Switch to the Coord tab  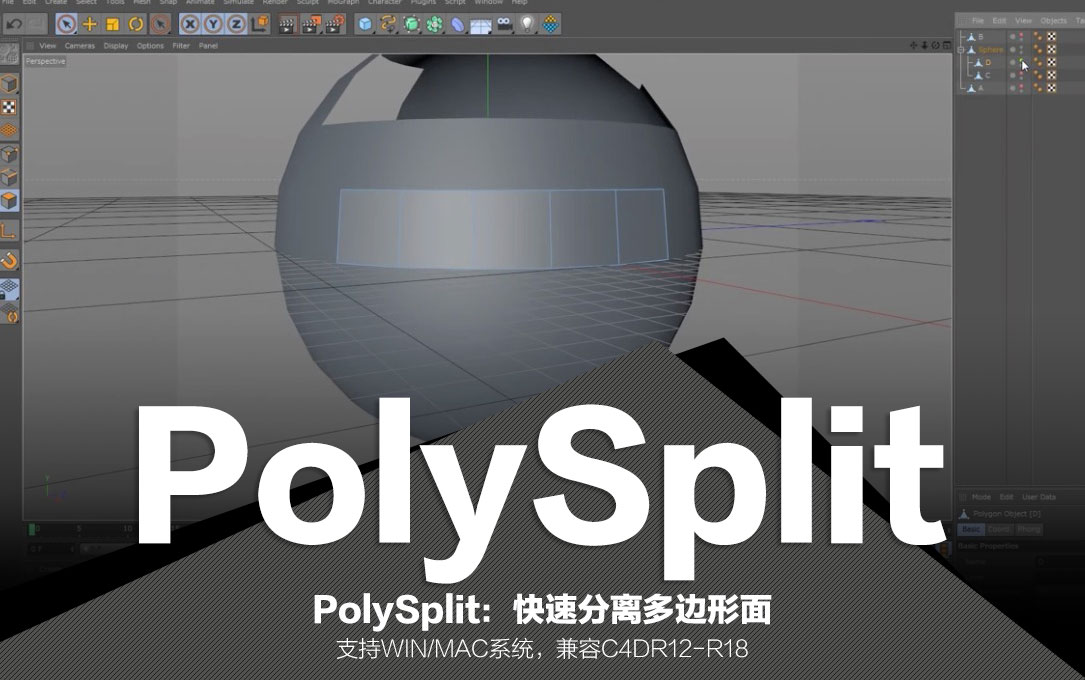click(x=999, y=530)
